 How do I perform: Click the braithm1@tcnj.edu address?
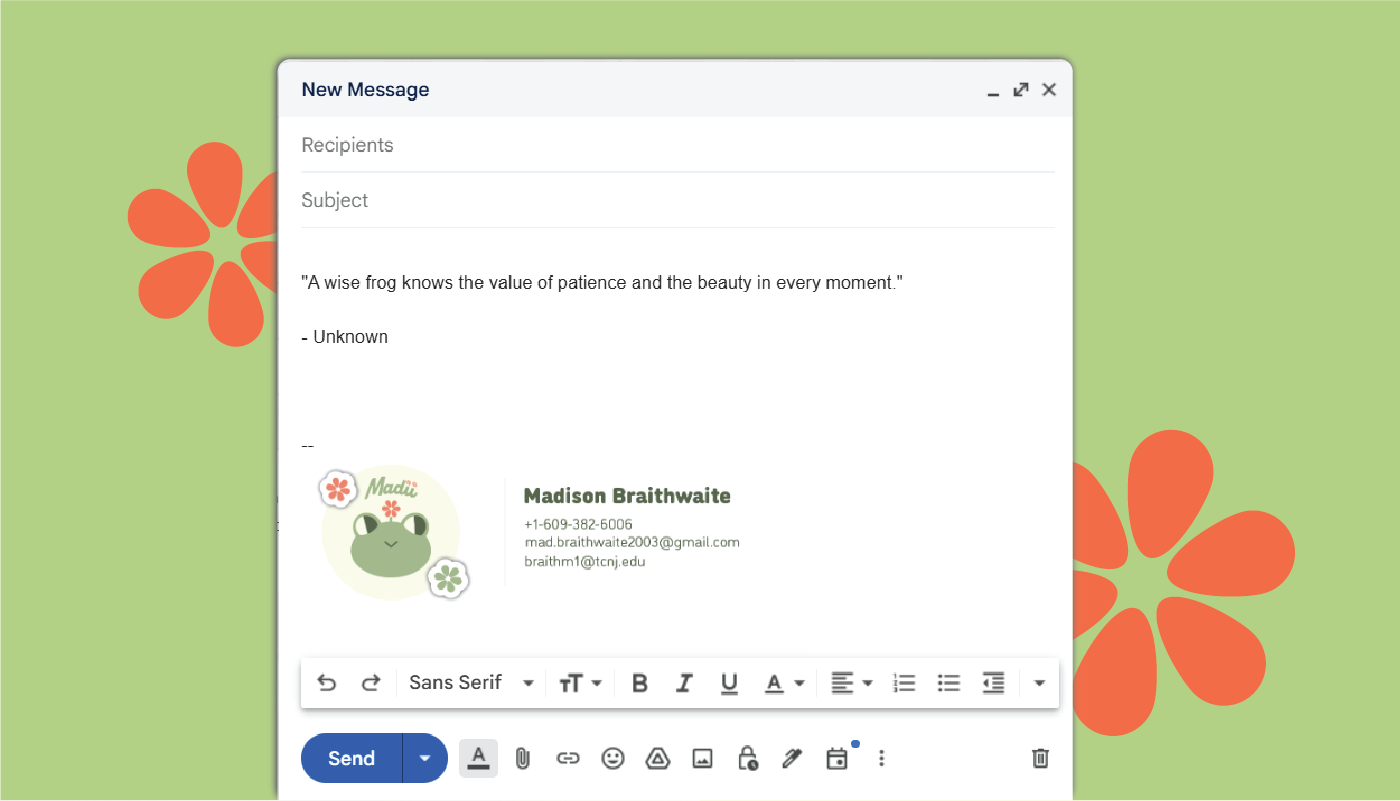pyautogui.click(x=585, y=561)
